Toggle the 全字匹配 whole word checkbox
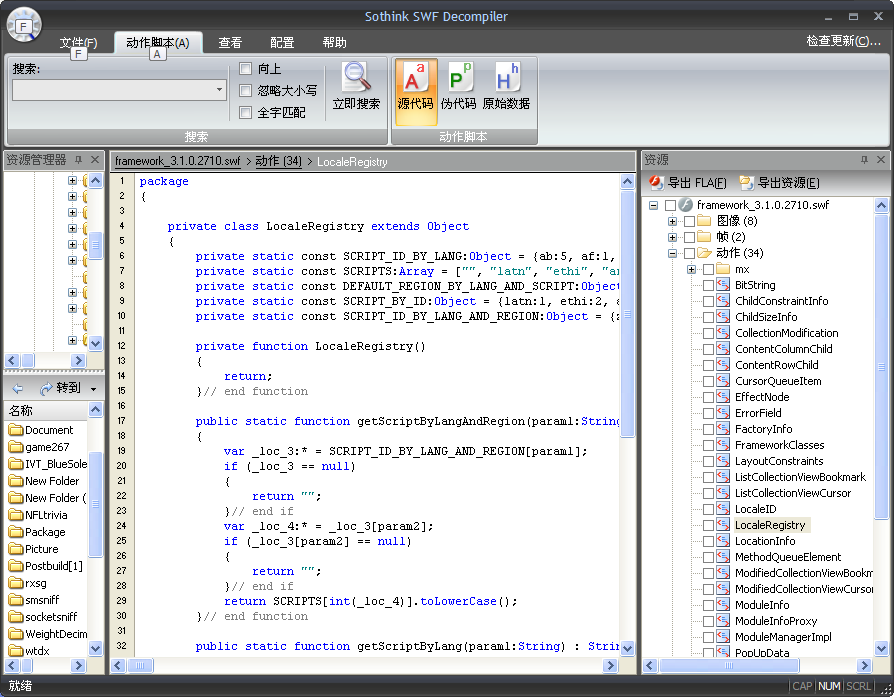Image resolution: width=894 pixels, height=697 pixels. 246,112
